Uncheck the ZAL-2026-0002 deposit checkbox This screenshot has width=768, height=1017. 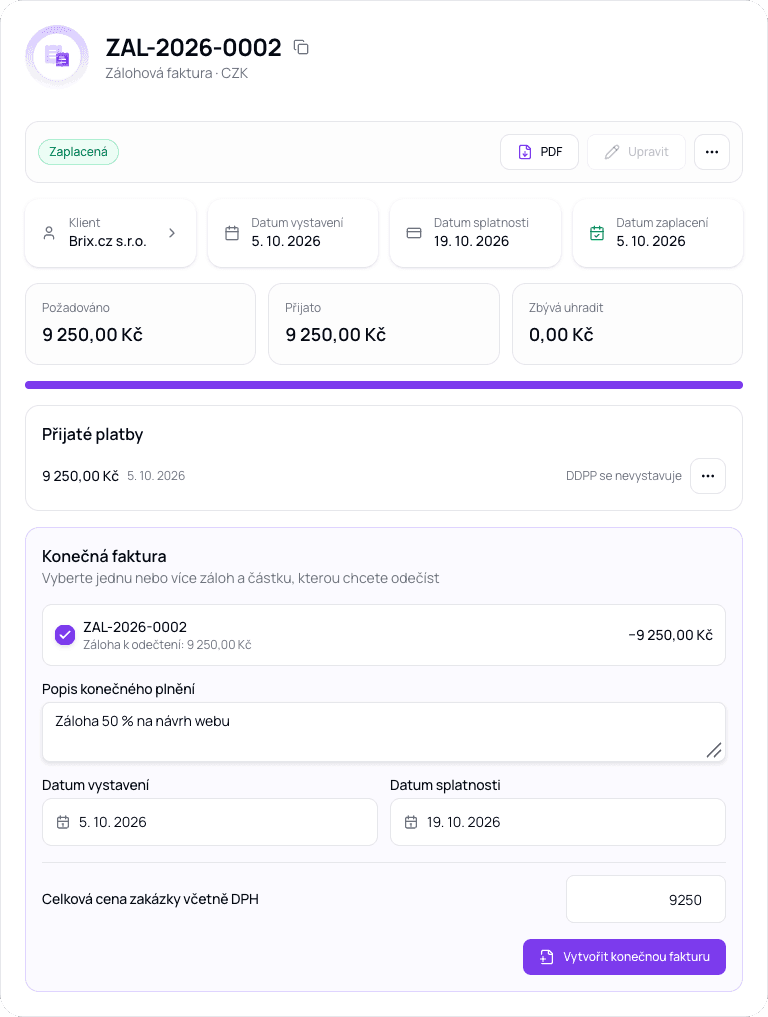coord(65,635)
